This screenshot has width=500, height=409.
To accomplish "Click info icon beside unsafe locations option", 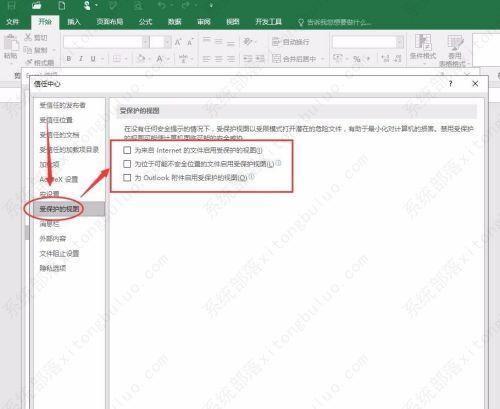I will click(278, 163).
